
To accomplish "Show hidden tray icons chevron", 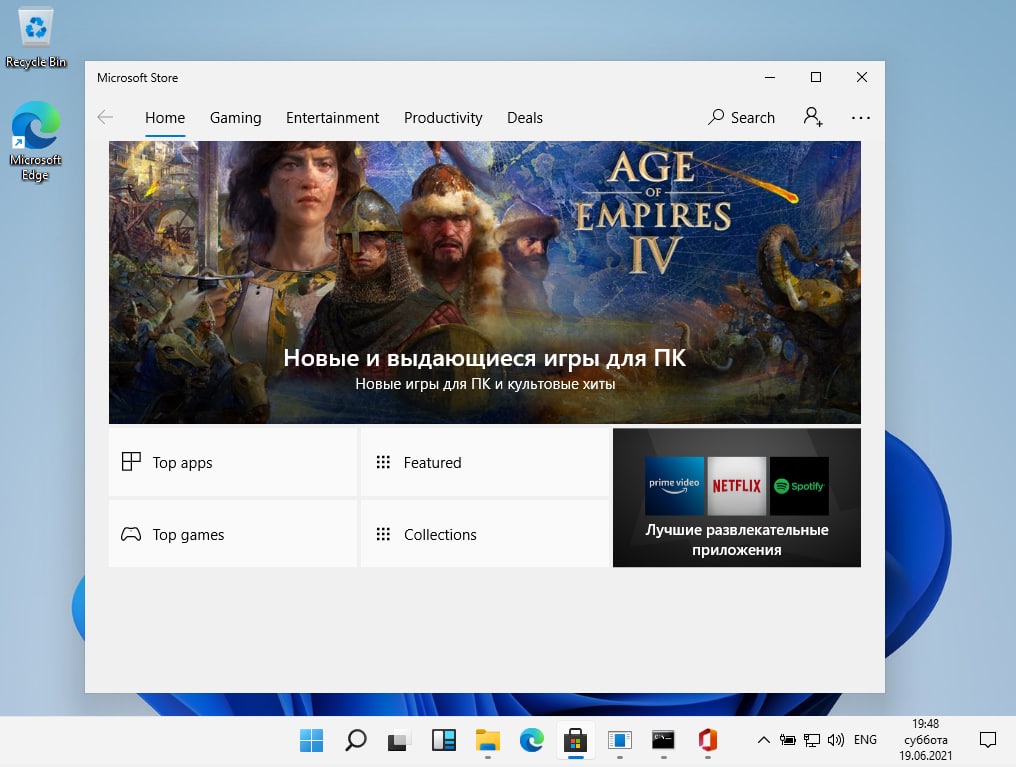I will click(x=764, y=740).
